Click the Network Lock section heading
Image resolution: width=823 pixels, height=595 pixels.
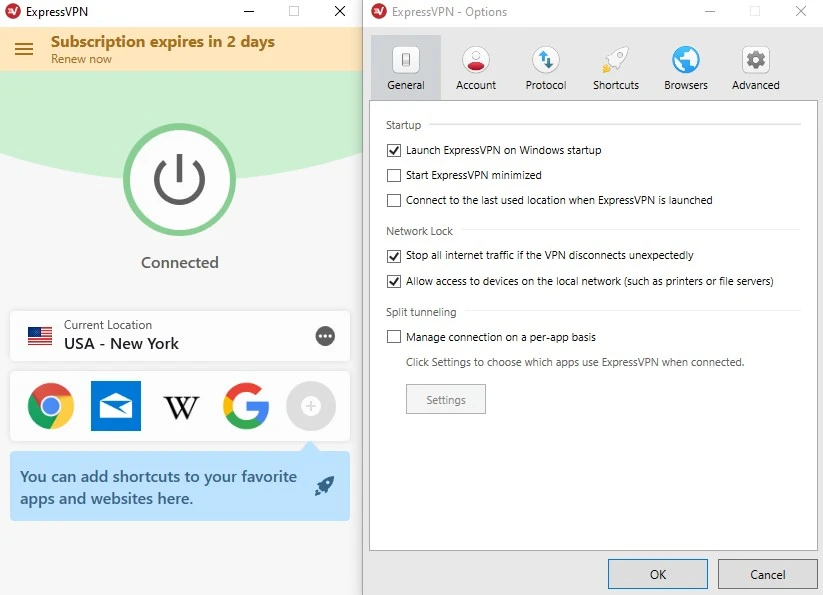419,231
